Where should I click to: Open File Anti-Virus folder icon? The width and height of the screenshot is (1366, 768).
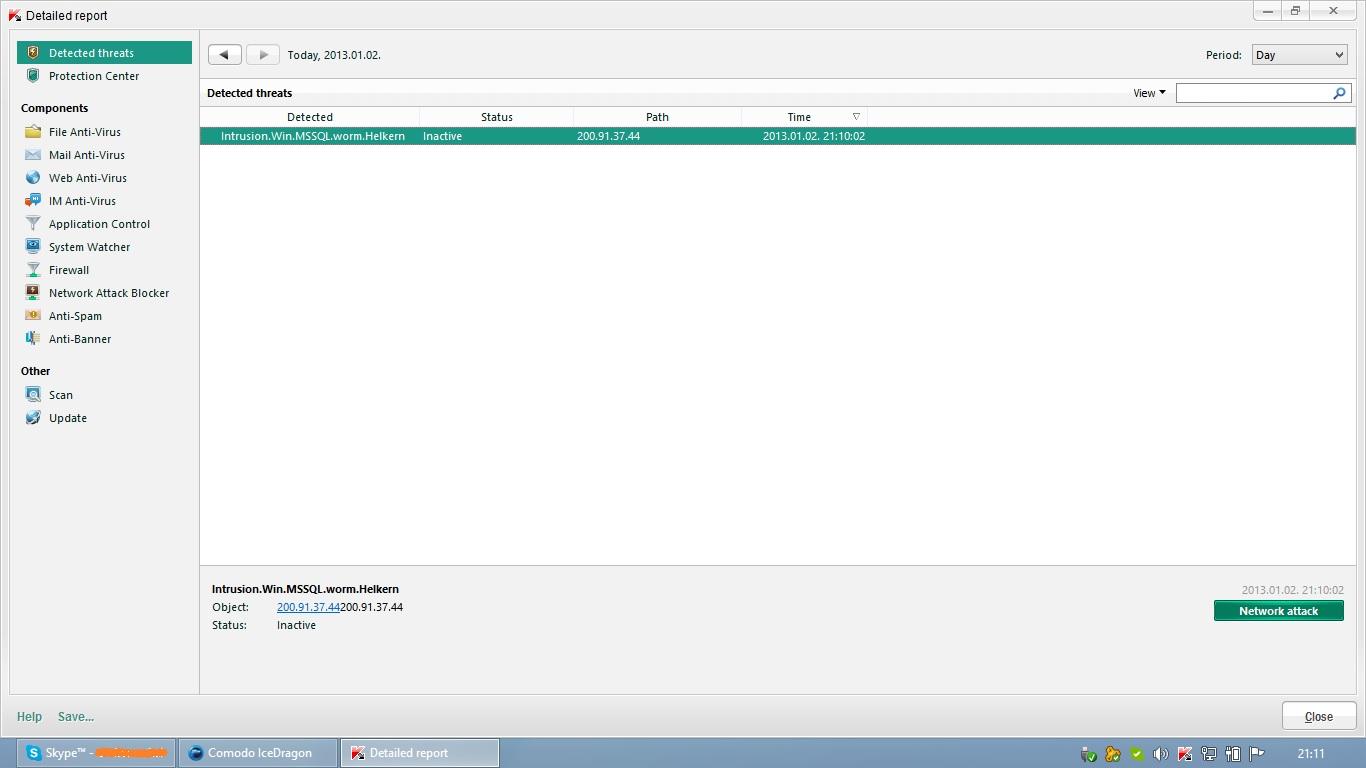[33, 132]
